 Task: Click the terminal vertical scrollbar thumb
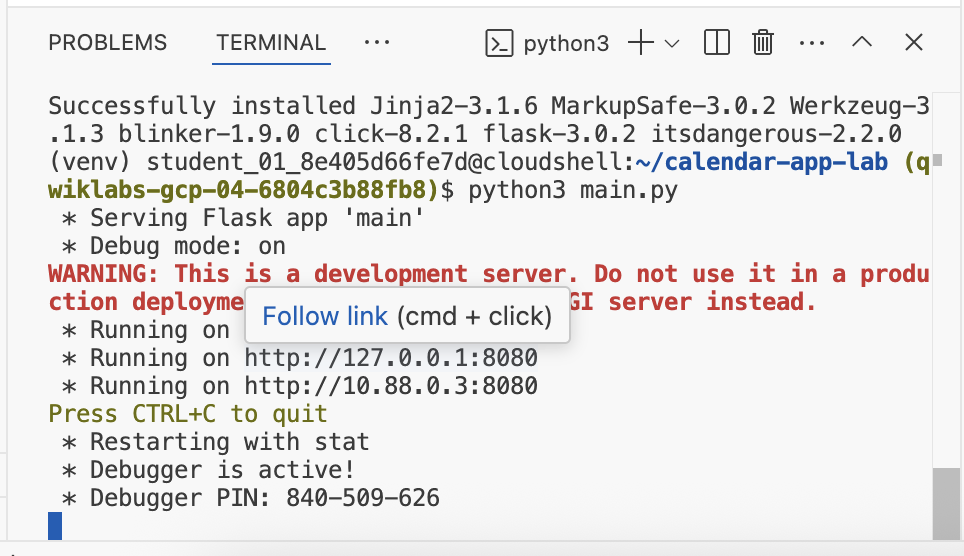944,503
